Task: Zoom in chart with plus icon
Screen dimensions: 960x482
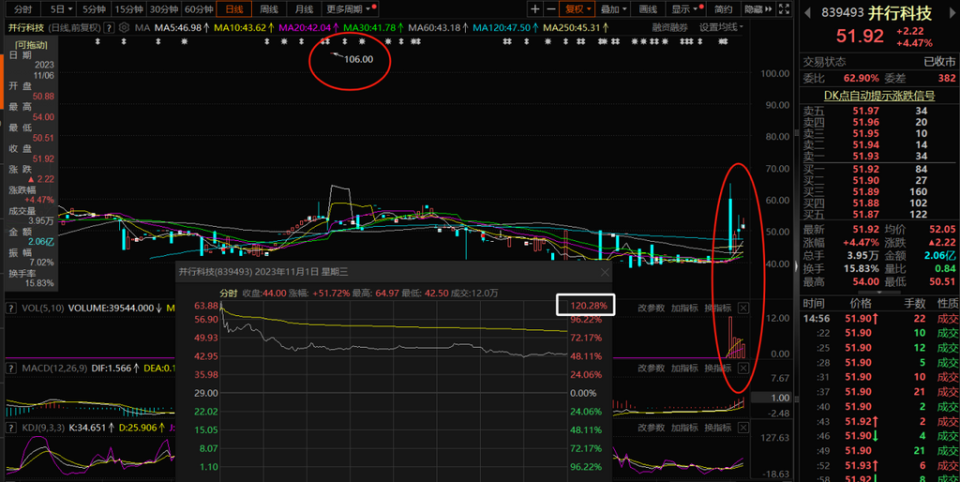Action: (x=536, y=9)
